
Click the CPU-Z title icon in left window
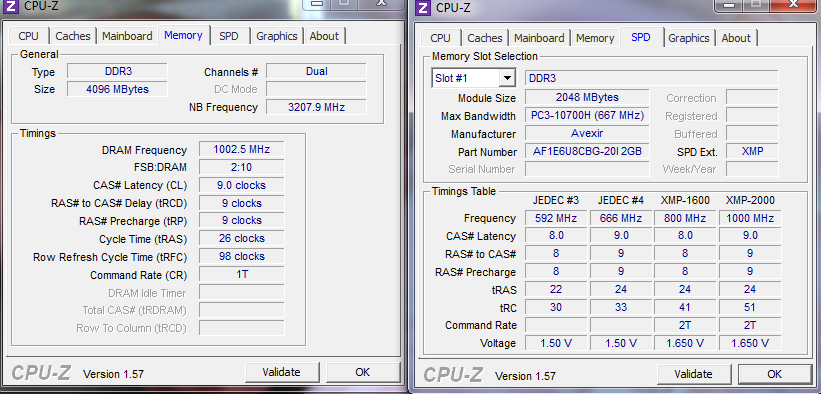tap(12, 7)
